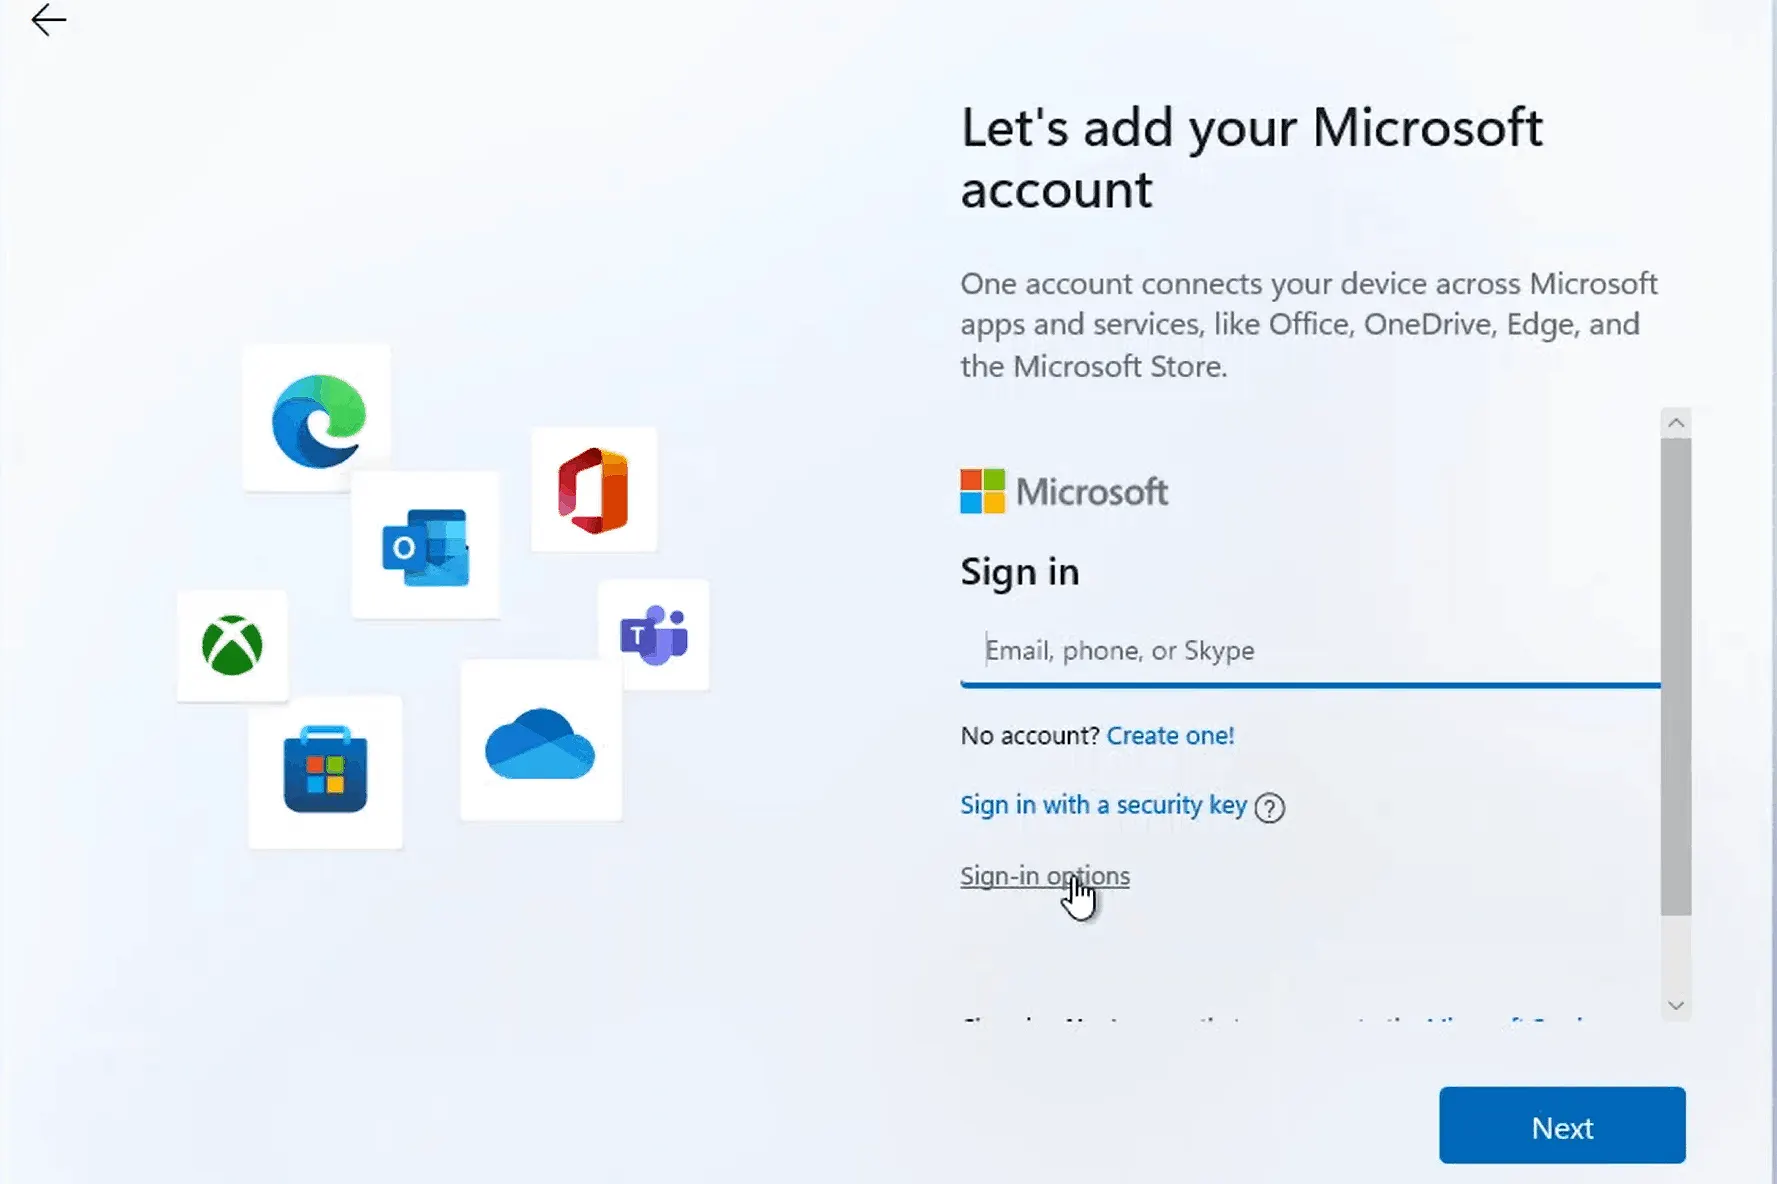The width and height of the screenshot is (1777, 1184).
Task: Click the scrollbar up arrow
Action: pos(1675,422)
